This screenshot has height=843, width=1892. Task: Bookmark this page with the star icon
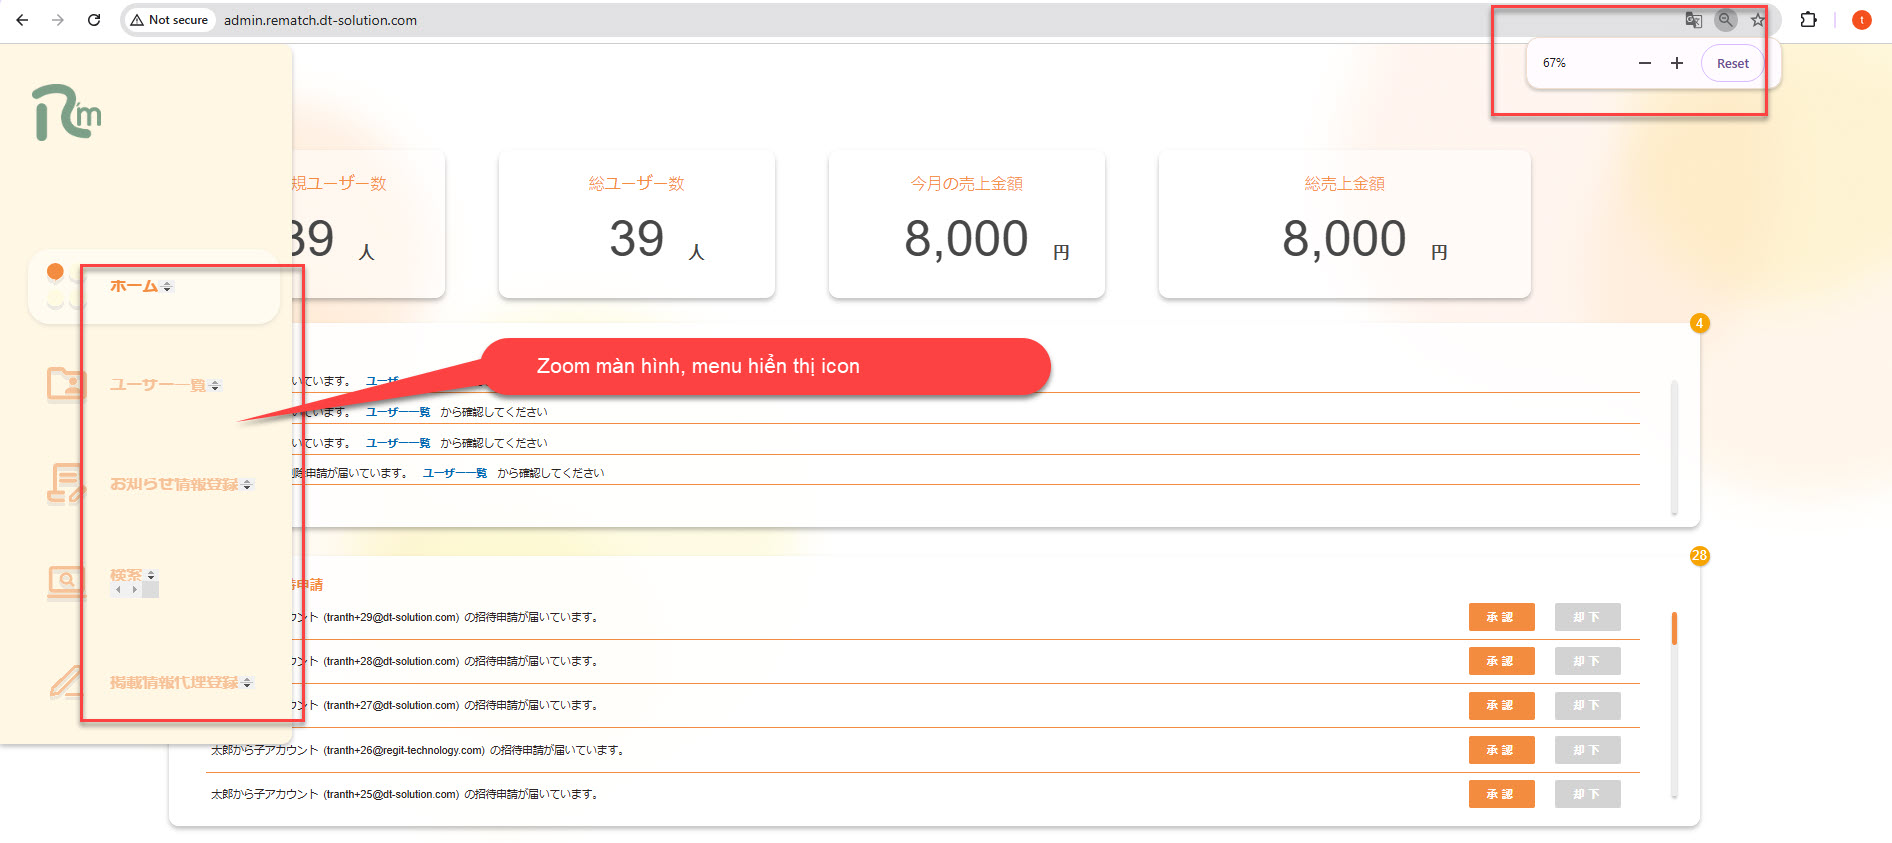click(x=1758, y=20)
